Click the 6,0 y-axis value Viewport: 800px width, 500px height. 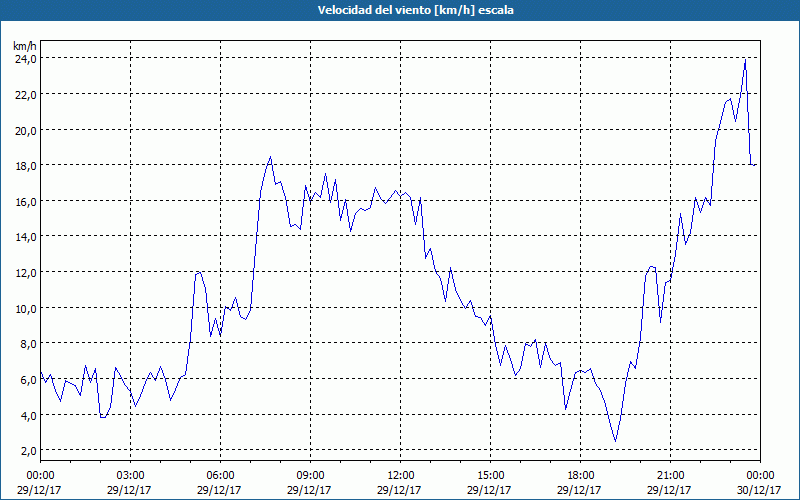pos(28,380)
